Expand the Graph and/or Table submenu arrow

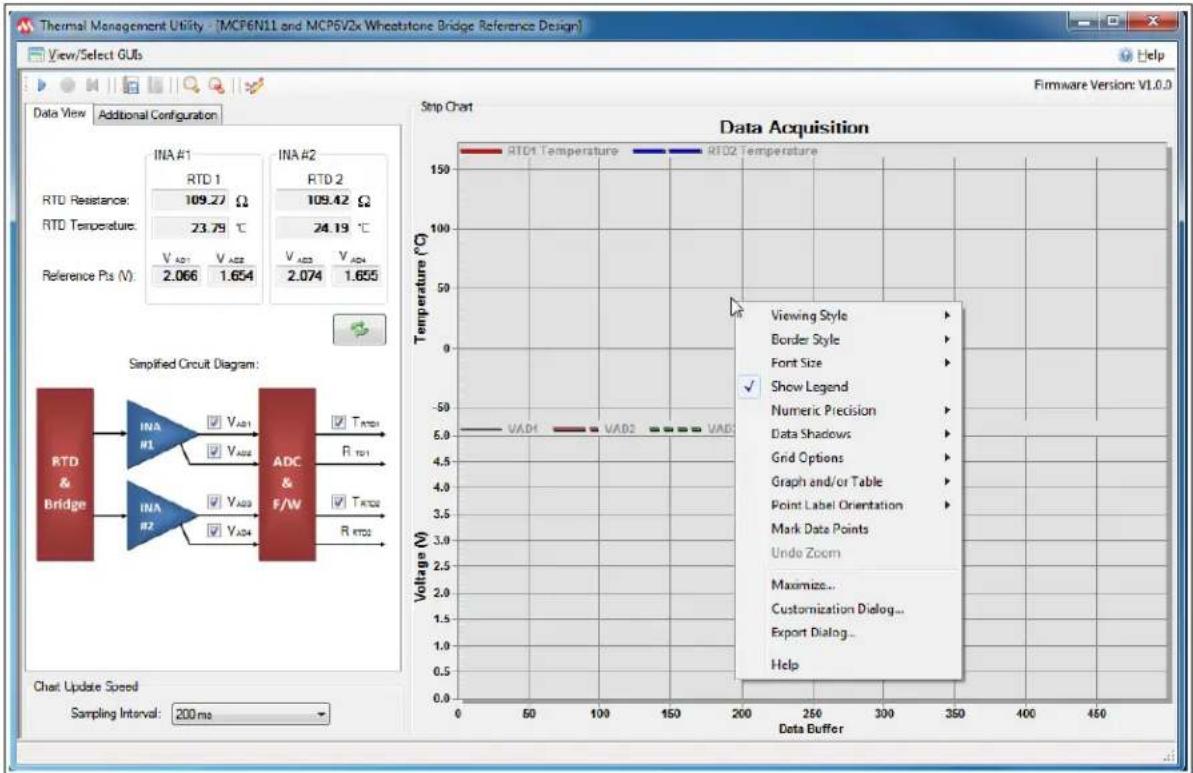[947, 481]
